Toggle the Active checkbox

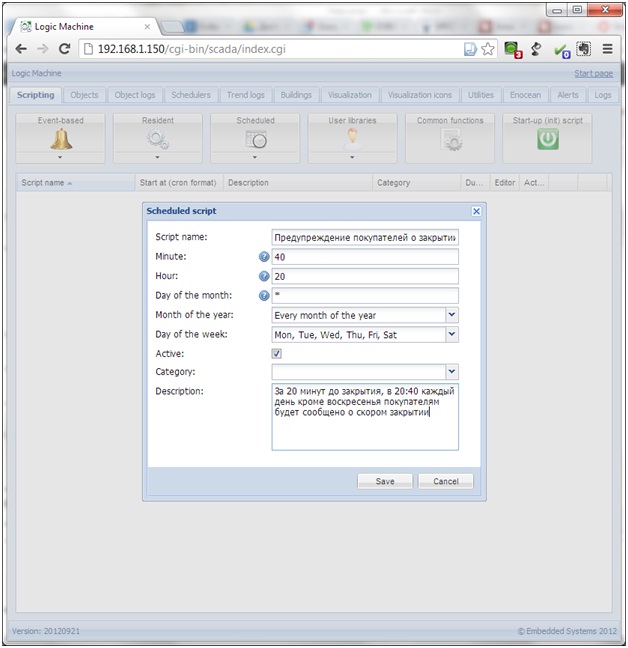(x=277, y=353)
